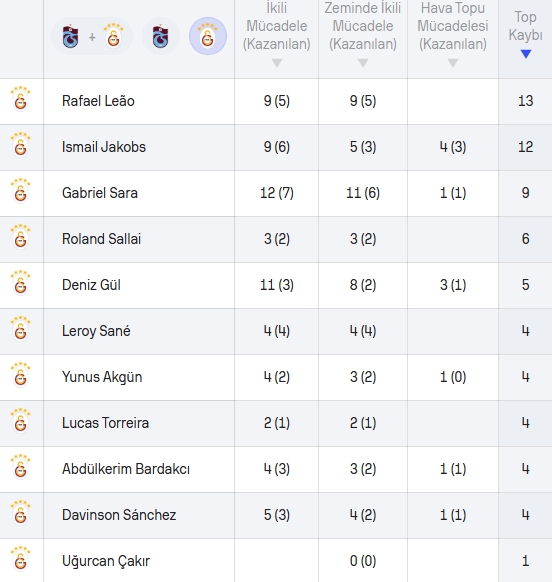Image resolution: width=552 pixels, height=582 pixels.
Task: Click Roland Sallai's Top Kaybı value 6
Action: tap(526, 239)
